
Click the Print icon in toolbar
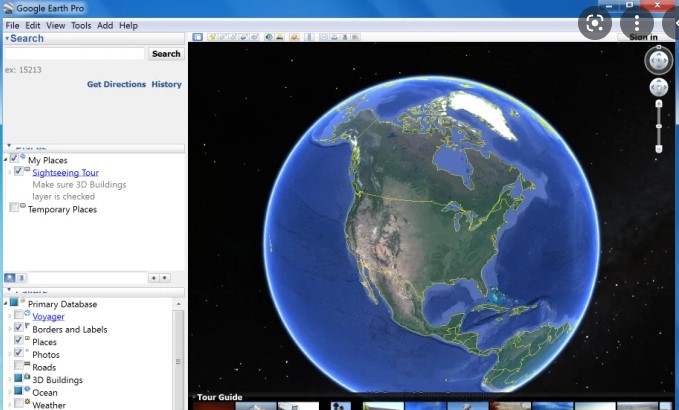334,37
